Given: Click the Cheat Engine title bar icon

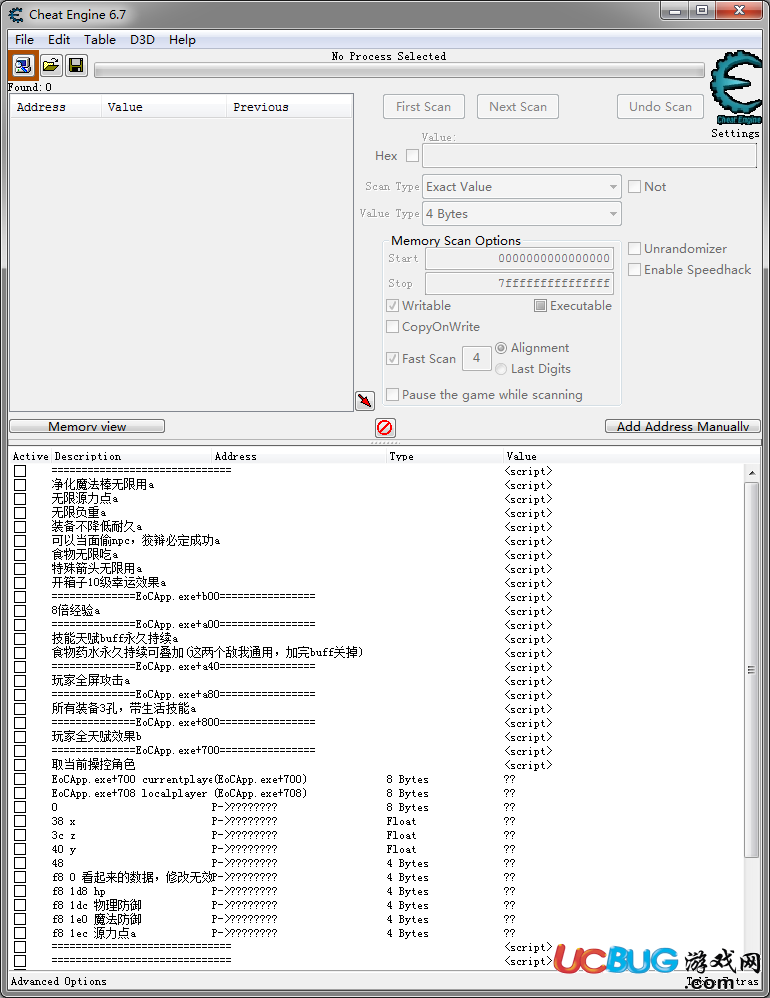Looking at the screenshot, I should 16,14.
